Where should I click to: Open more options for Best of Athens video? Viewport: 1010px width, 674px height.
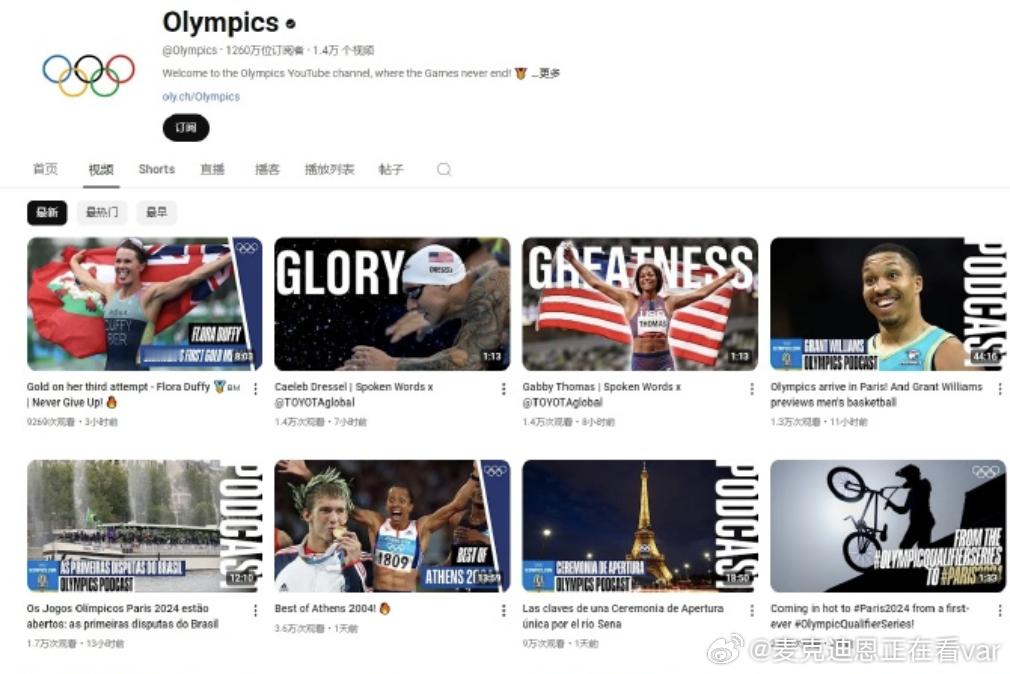pyautogui.click(x=504, y=610)
